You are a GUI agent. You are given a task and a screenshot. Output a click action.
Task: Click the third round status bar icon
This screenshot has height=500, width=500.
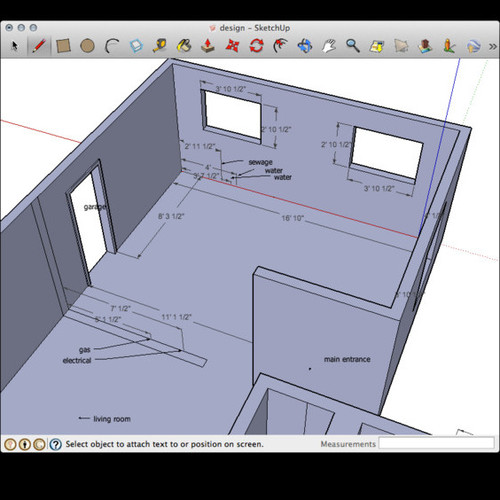(39, 444)
